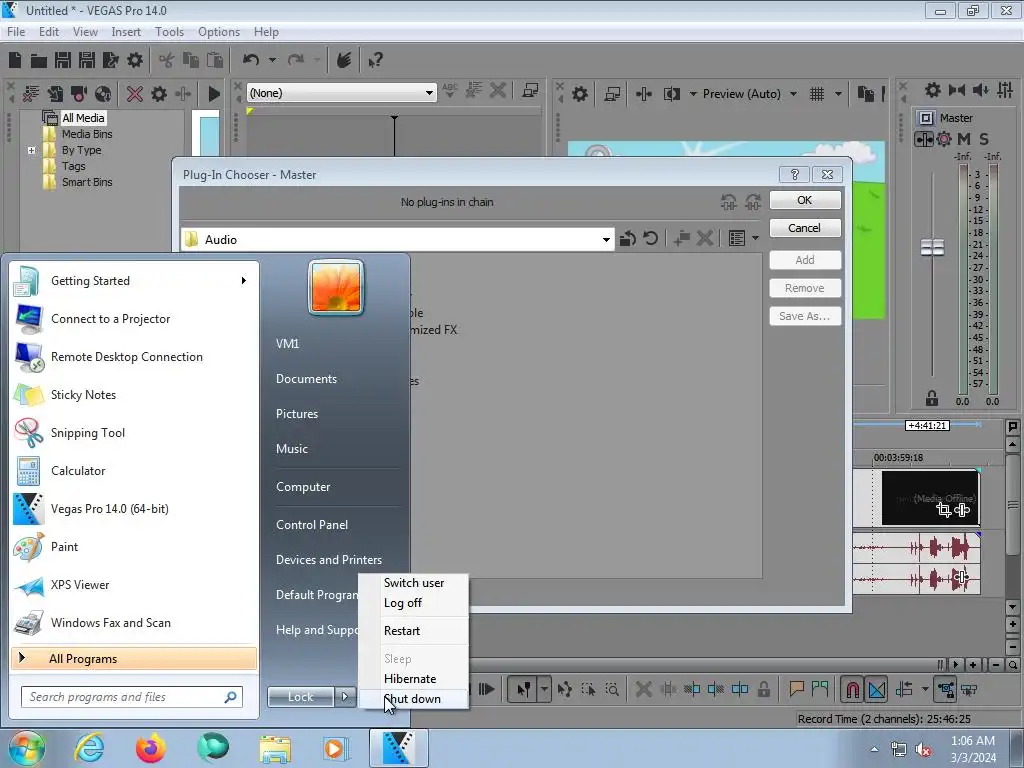The height and width of the screenshot is (768, 1024).
Task: Click Cancel in Plug-In Chooser
Action: [x=805, y=228]
